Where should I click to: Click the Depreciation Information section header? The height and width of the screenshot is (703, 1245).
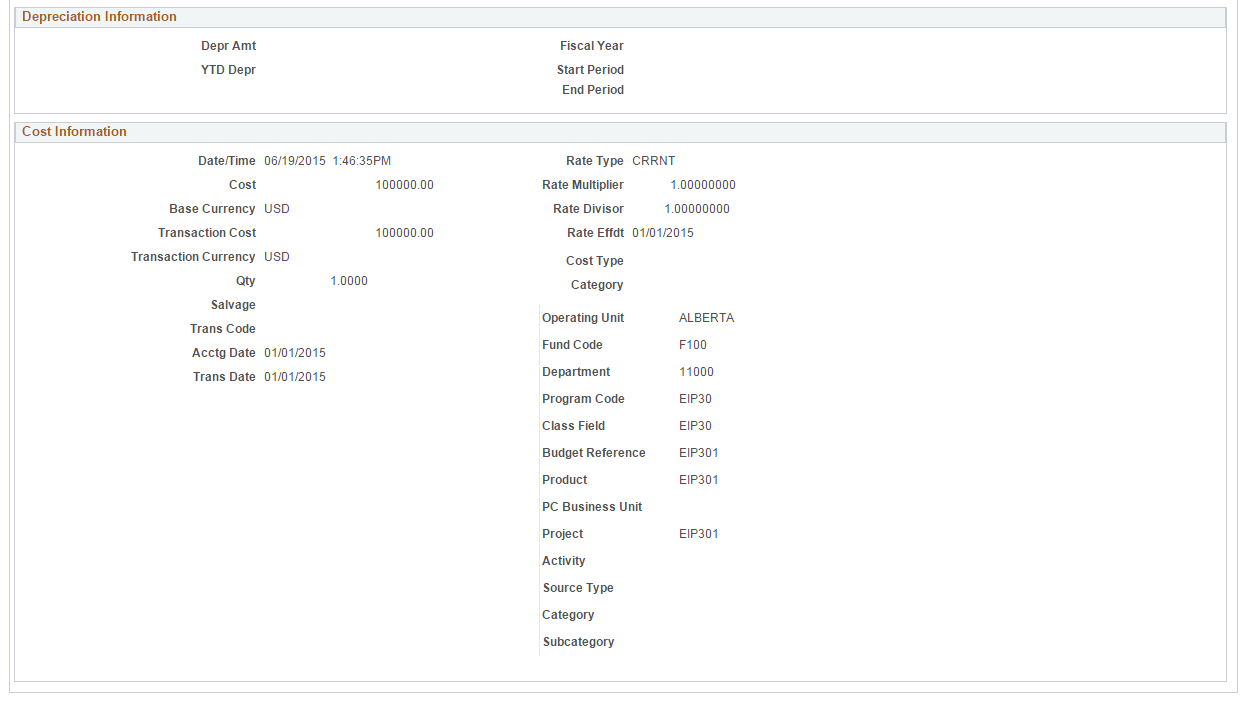click(x=99, y=17)
